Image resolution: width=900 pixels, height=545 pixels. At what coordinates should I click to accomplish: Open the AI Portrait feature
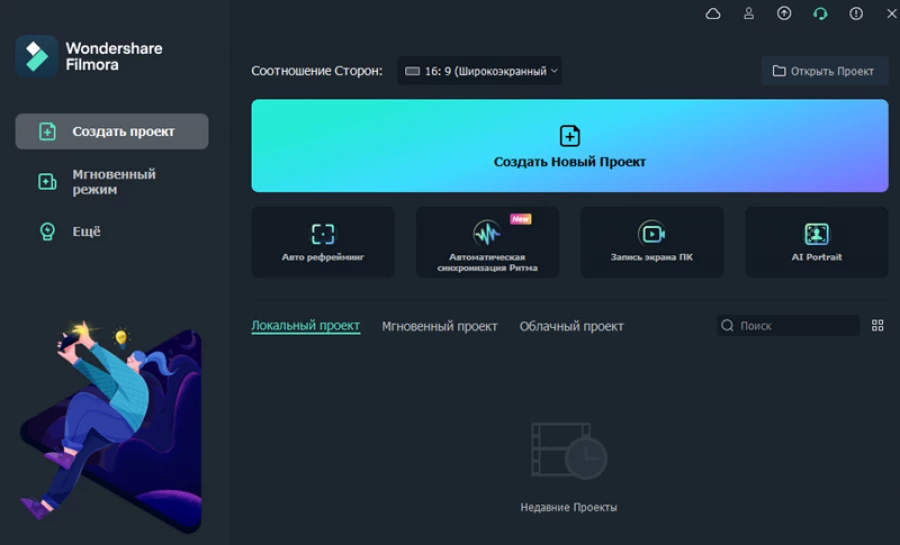(x=816, y=242)
